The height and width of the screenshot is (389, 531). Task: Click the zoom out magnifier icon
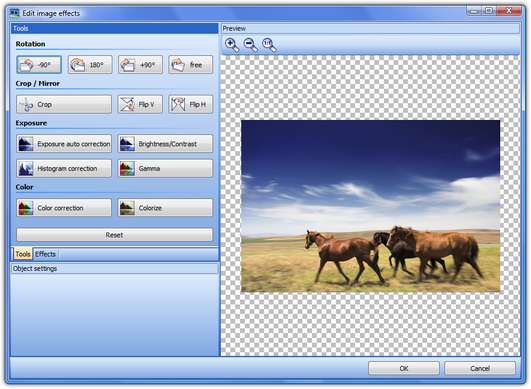pos(251,45)
